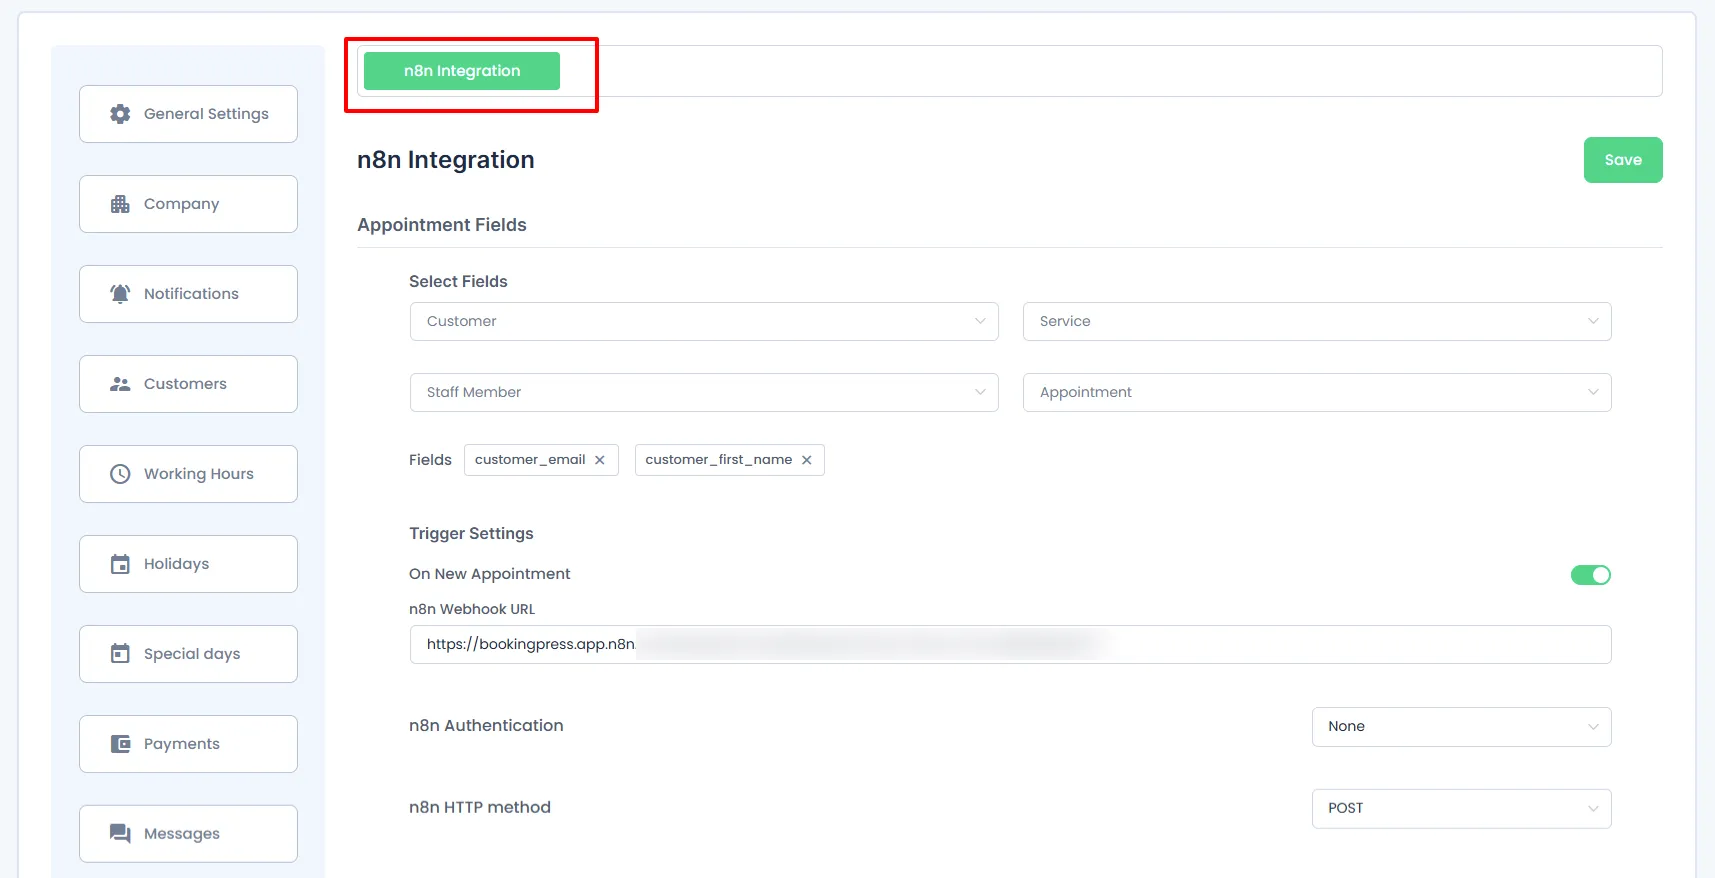Click the Payments wallet icon

(x=120, y=744)
